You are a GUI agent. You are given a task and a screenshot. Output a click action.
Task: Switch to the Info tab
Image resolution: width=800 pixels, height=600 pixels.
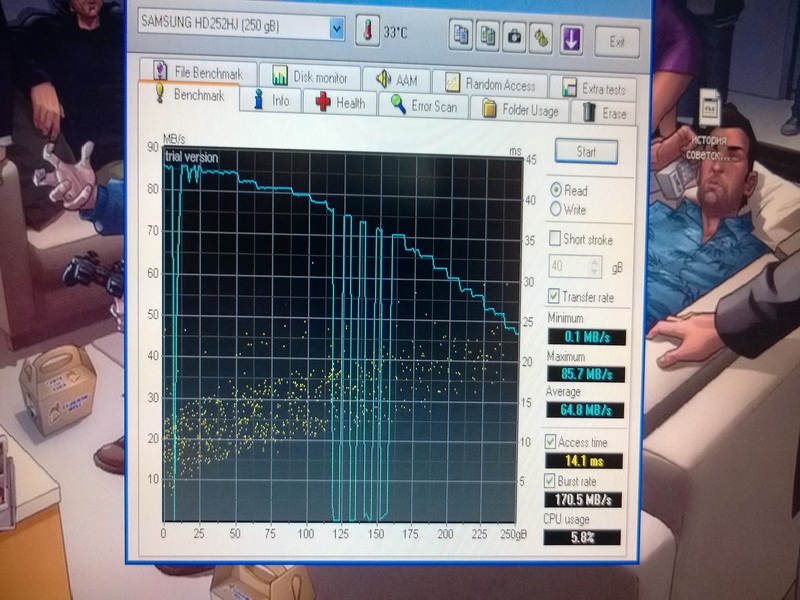pyautogui.click(x=271, y=100)
